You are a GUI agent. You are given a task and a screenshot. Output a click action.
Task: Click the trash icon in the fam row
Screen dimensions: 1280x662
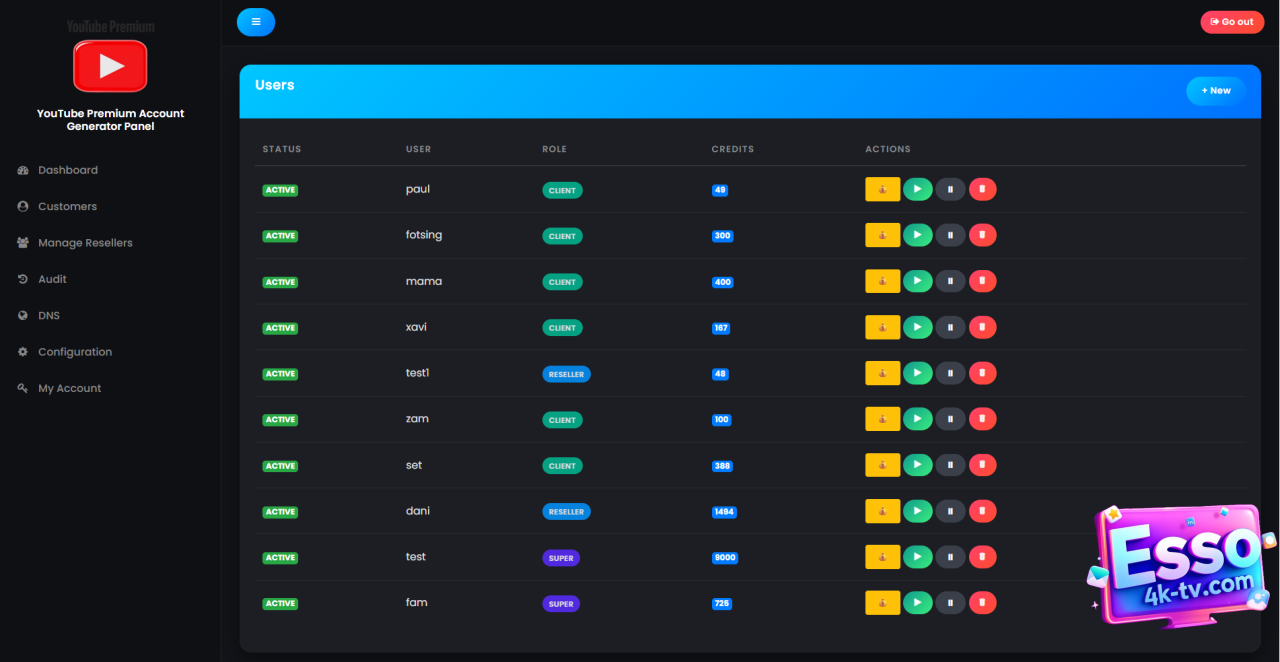coord(982,603)
